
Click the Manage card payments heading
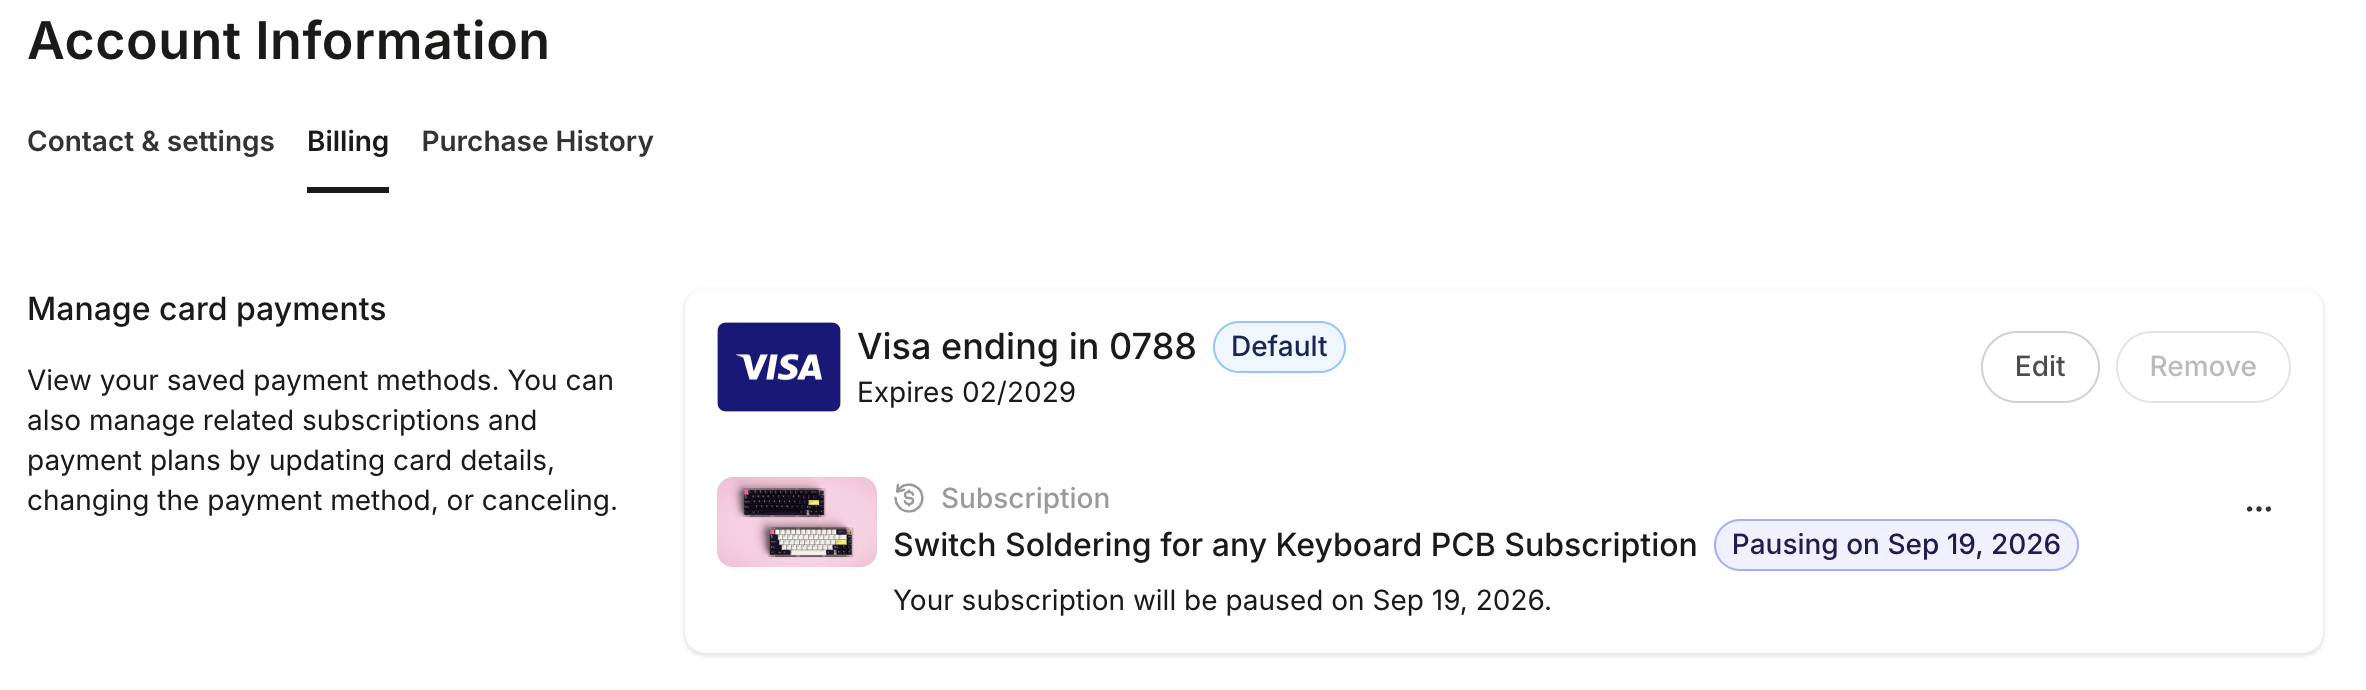[207, 309]
